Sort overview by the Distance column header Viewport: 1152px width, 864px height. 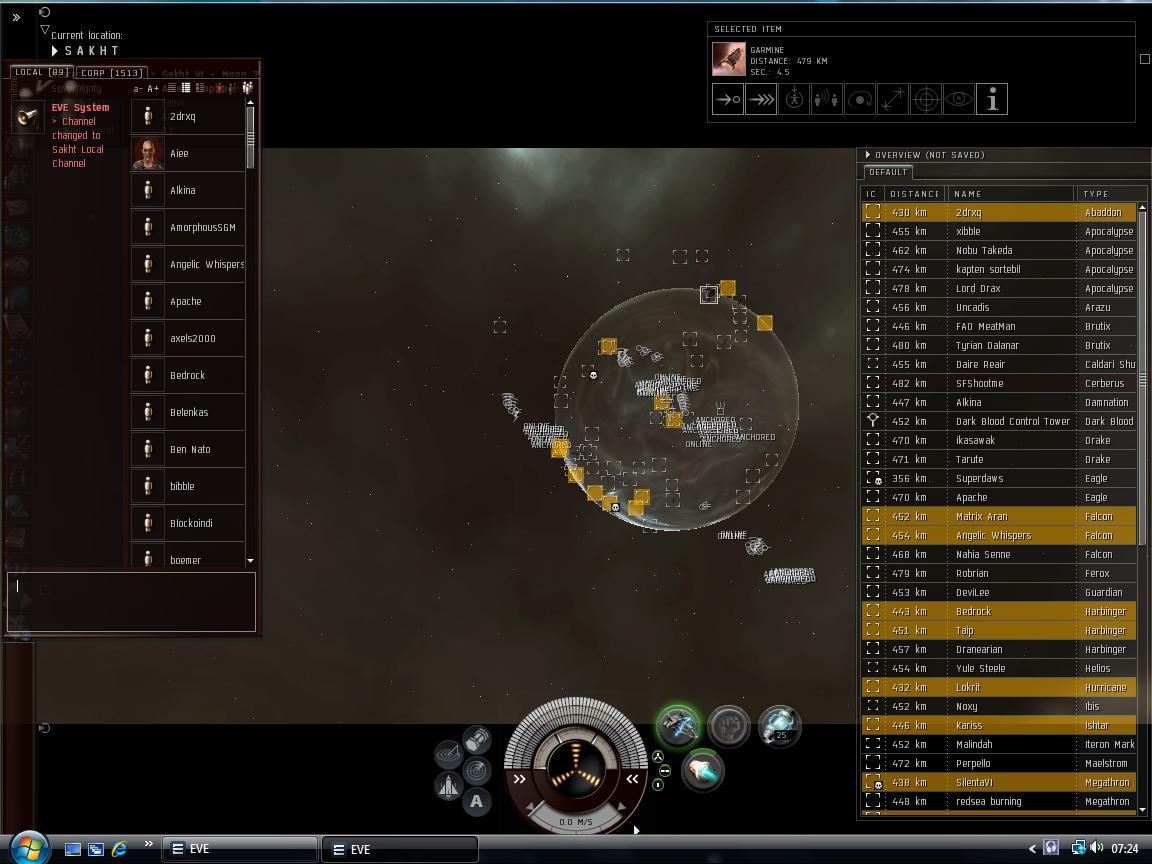click(914, 194)
